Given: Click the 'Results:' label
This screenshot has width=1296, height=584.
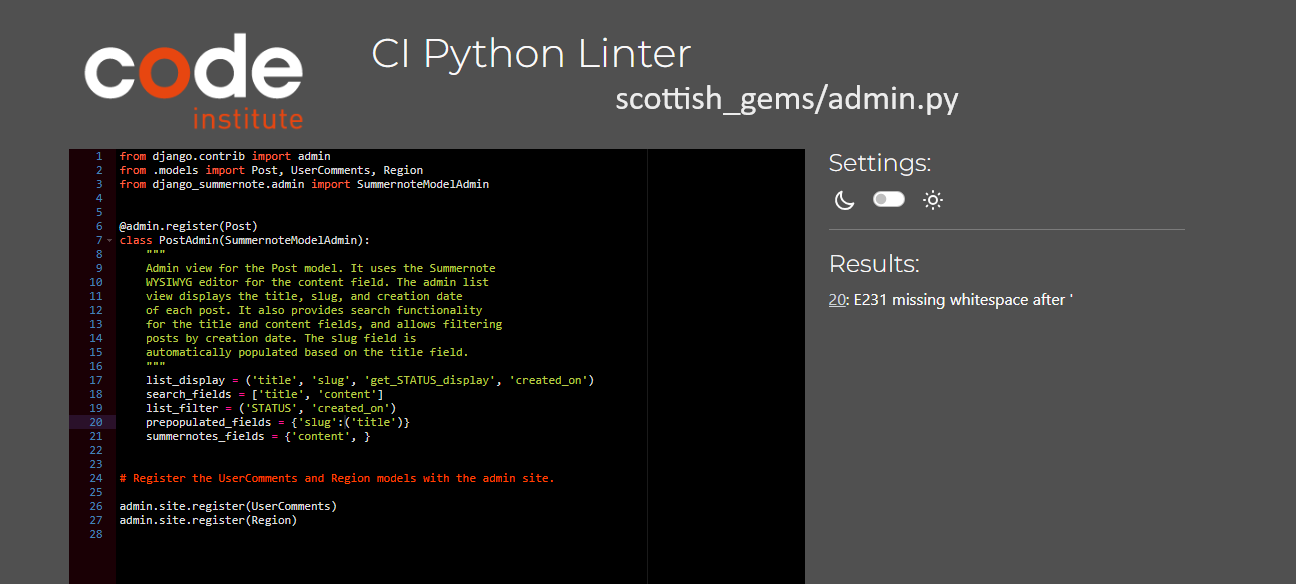Looking at the screenshot, I should point(874,264).
